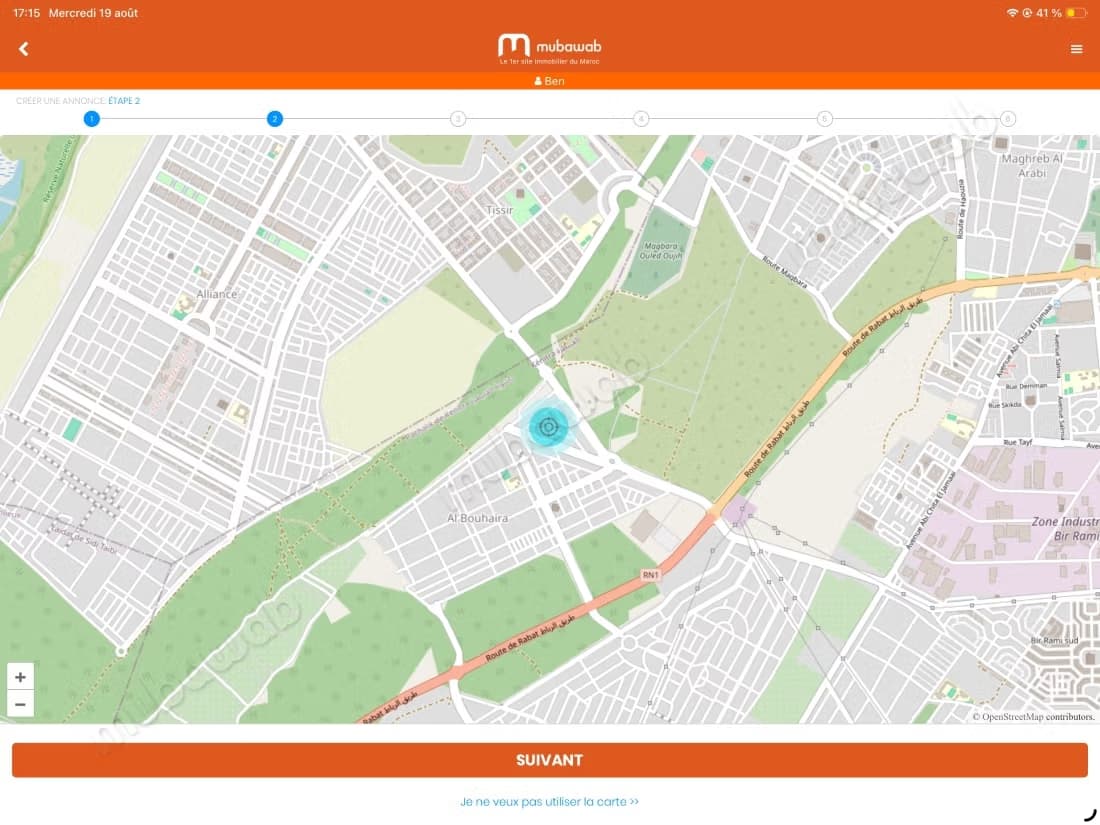Click the Alliance map label

pos(217,294)
